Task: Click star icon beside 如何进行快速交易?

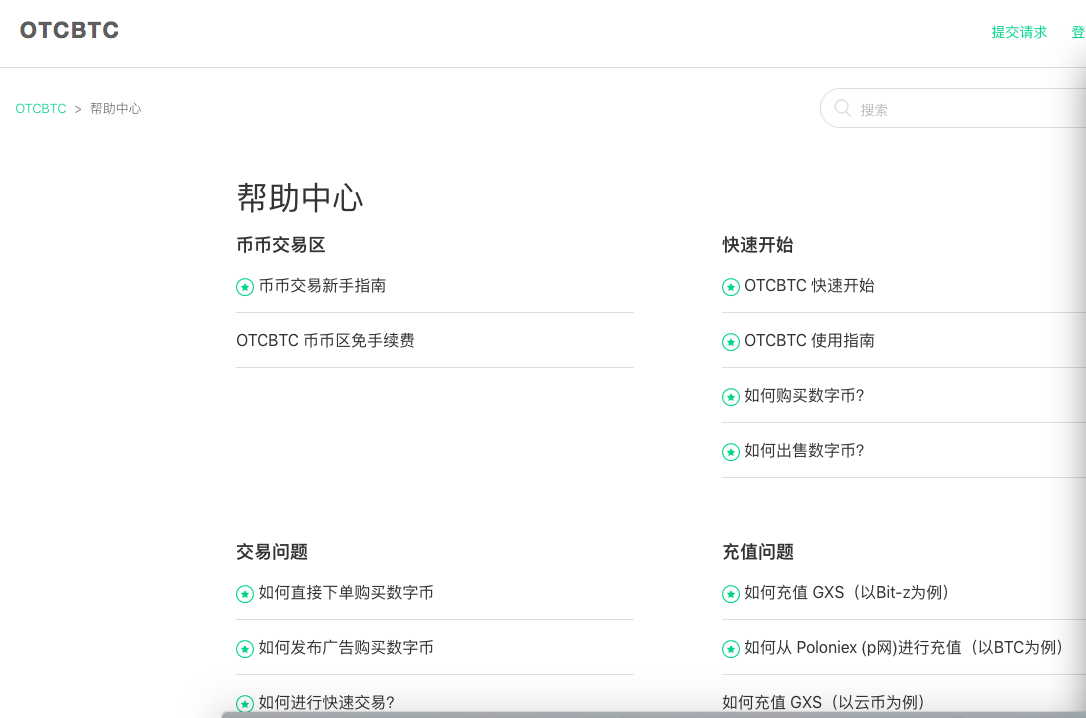Action: pyautogui.click(x=245, y=704)
